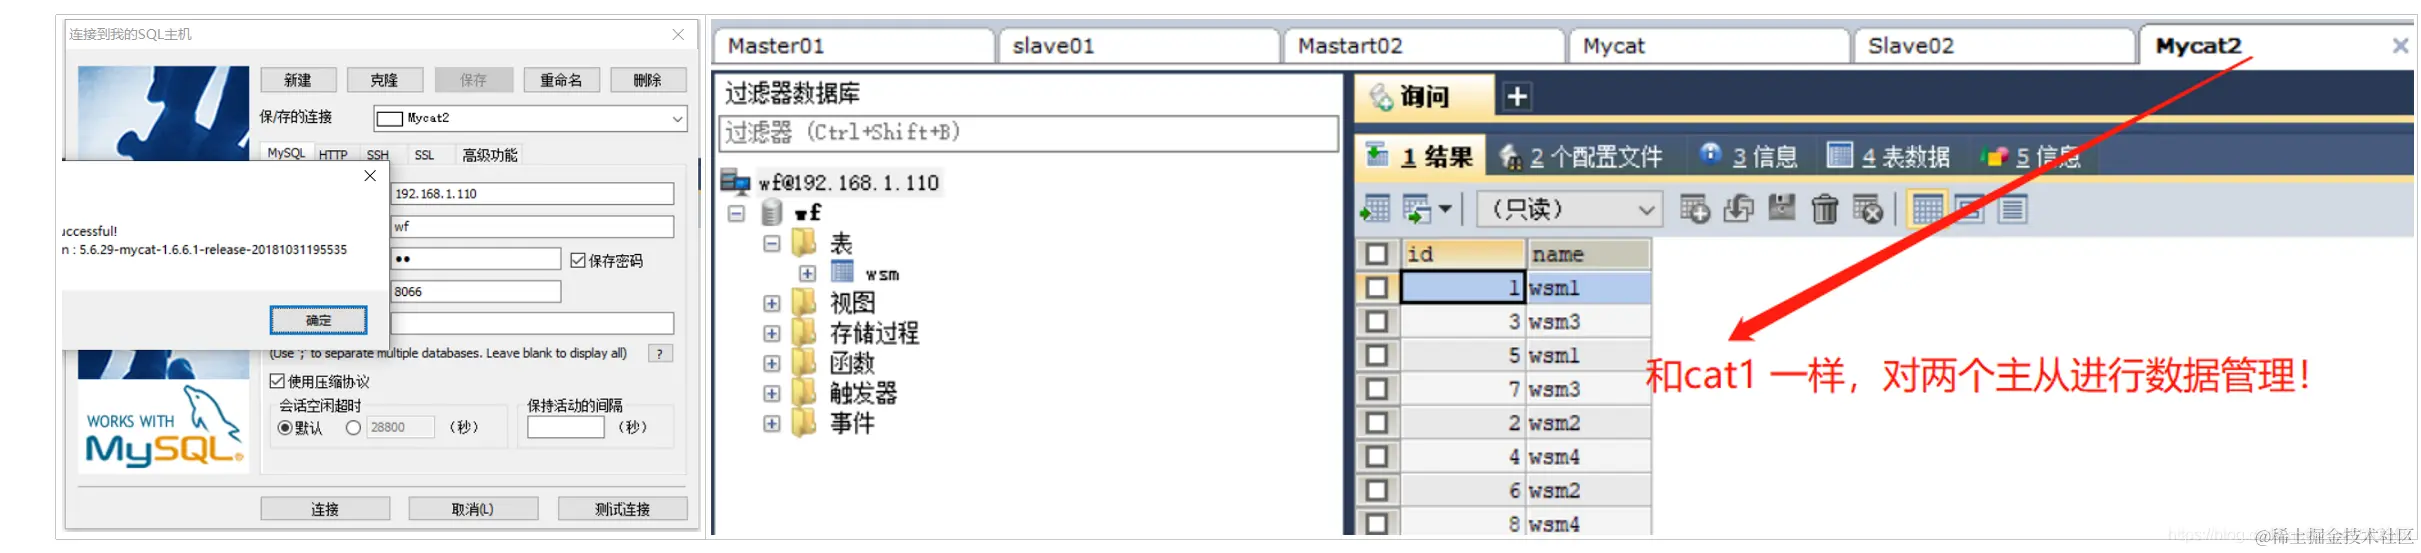Click the question mark help button in connection dialog
2421x553 pixels.
click(x=660, y=353)
